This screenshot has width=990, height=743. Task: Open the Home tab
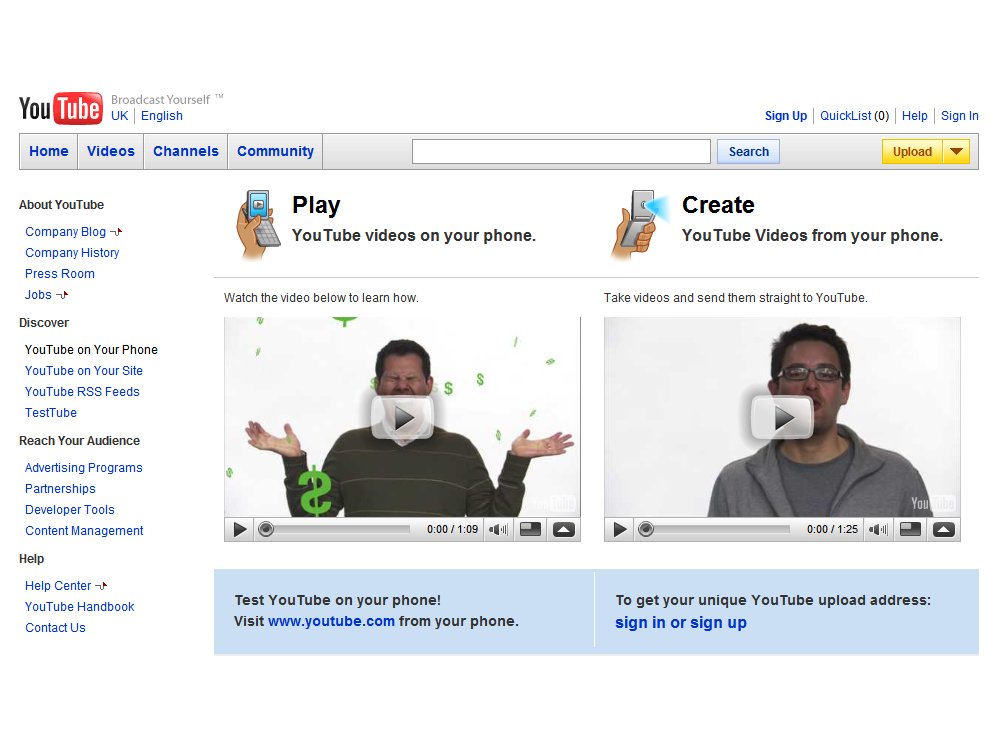[x=49, y=152]
